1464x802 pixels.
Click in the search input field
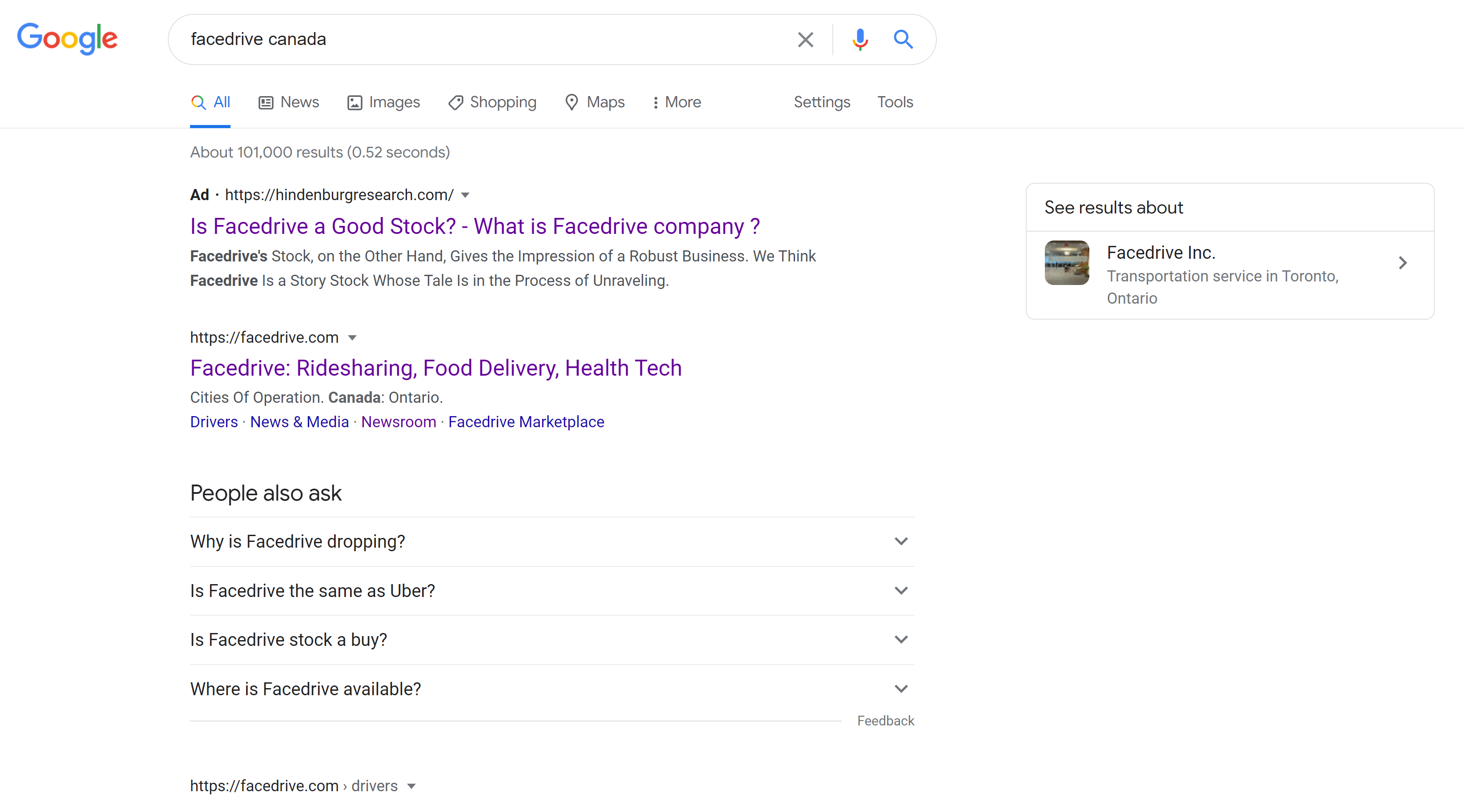pos(480,40)
